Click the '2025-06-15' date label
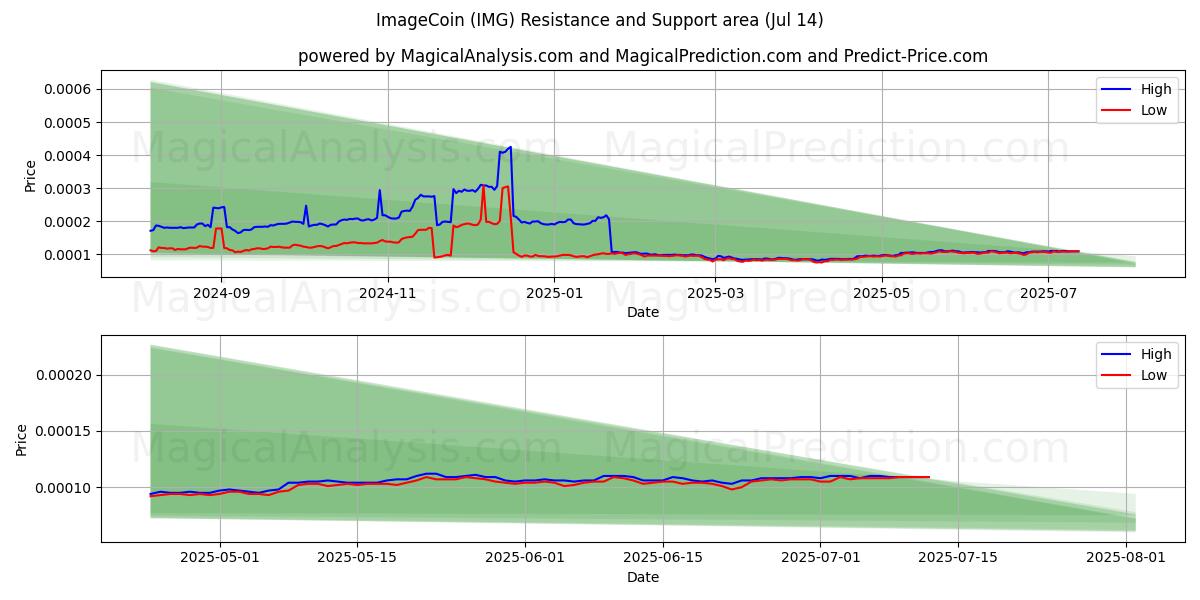The image size is (1200, 600). [x=663, y=559]
